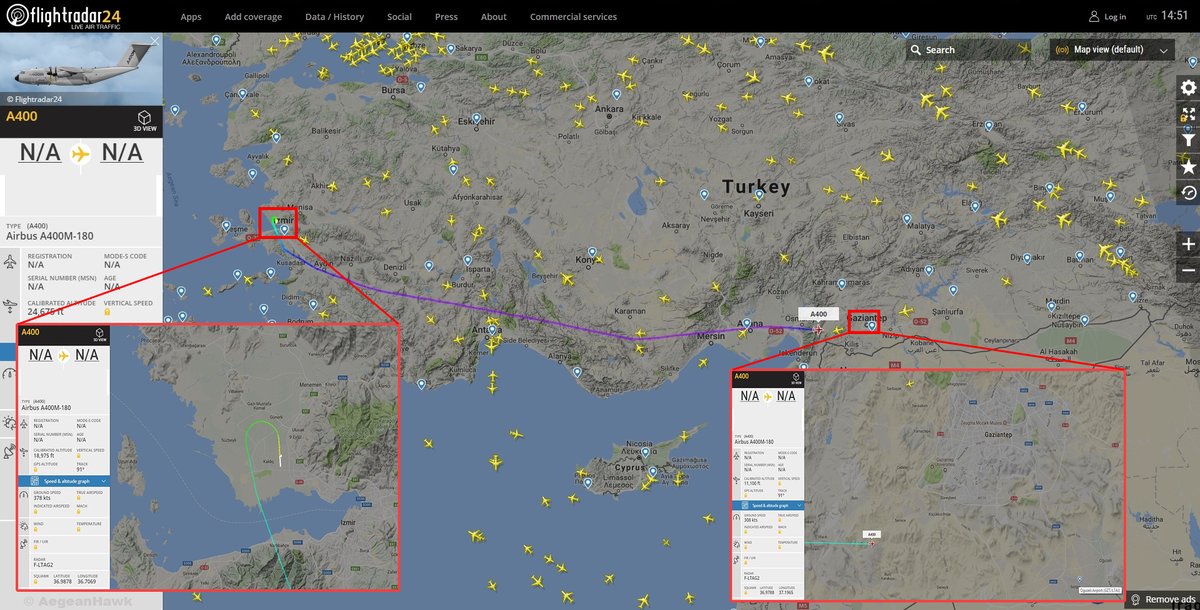
Task: Open 3D VIEW for the A400
Action: [x=144, y=121]
